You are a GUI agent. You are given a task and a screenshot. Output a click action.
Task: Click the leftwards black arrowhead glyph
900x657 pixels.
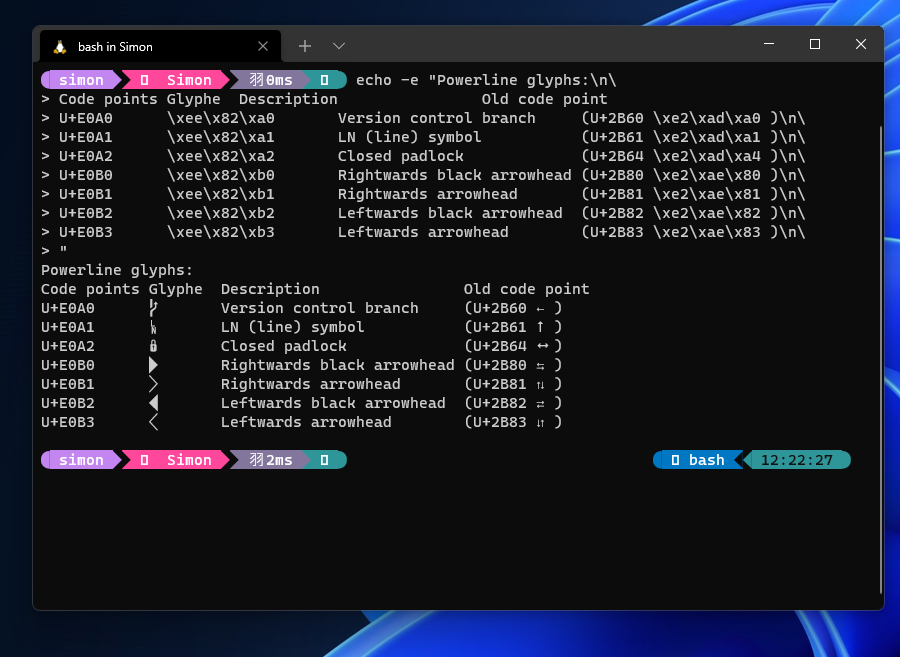[152, 403]
